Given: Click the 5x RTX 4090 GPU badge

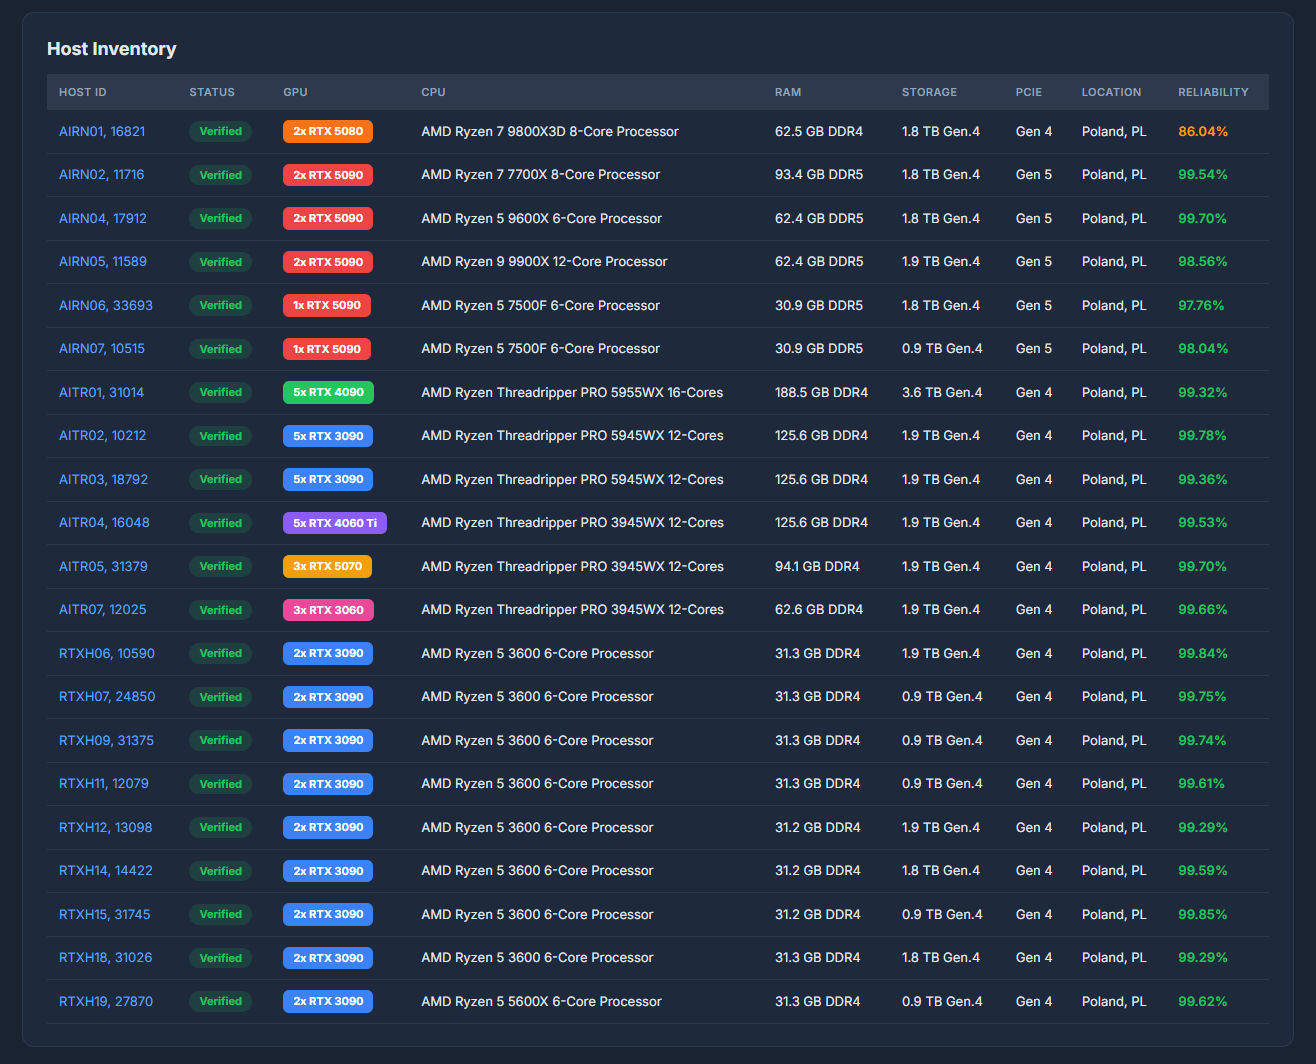Looking at the screenshot, I should click(328, 392).
